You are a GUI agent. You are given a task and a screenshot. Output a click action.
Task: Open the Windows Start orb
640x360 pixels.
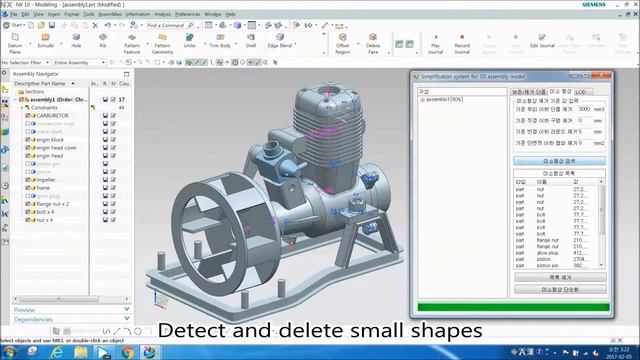[x=9, y=352]
